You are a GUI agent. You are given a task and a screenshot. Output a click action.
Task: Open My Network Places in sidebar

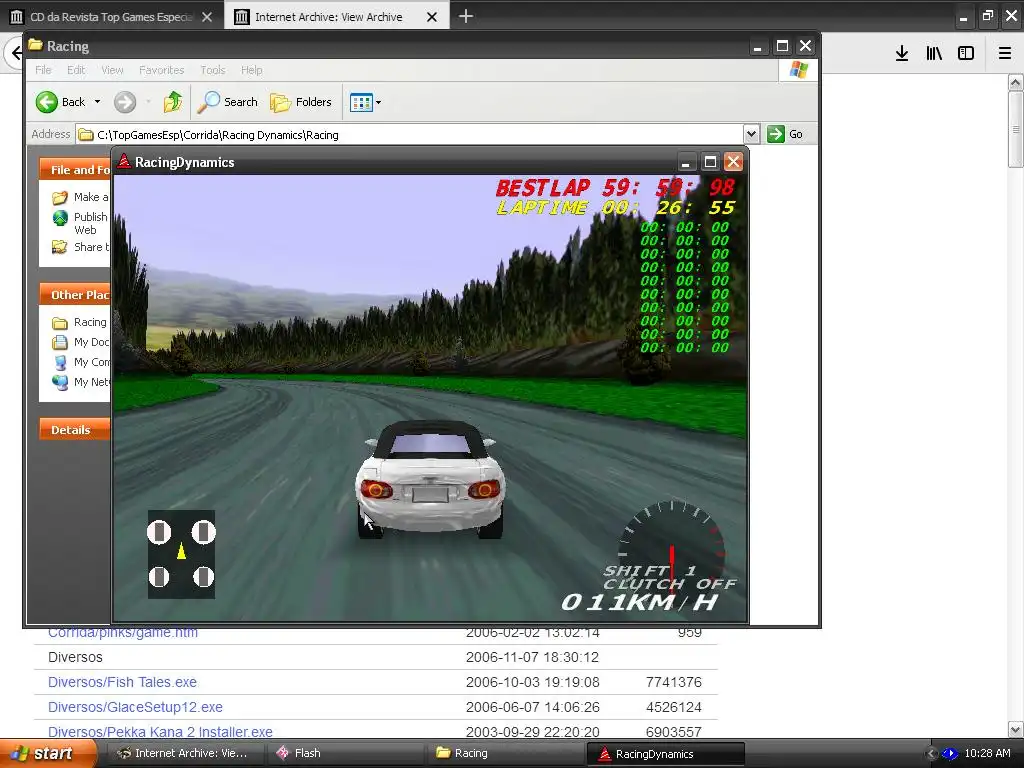[x=80, y=382]
